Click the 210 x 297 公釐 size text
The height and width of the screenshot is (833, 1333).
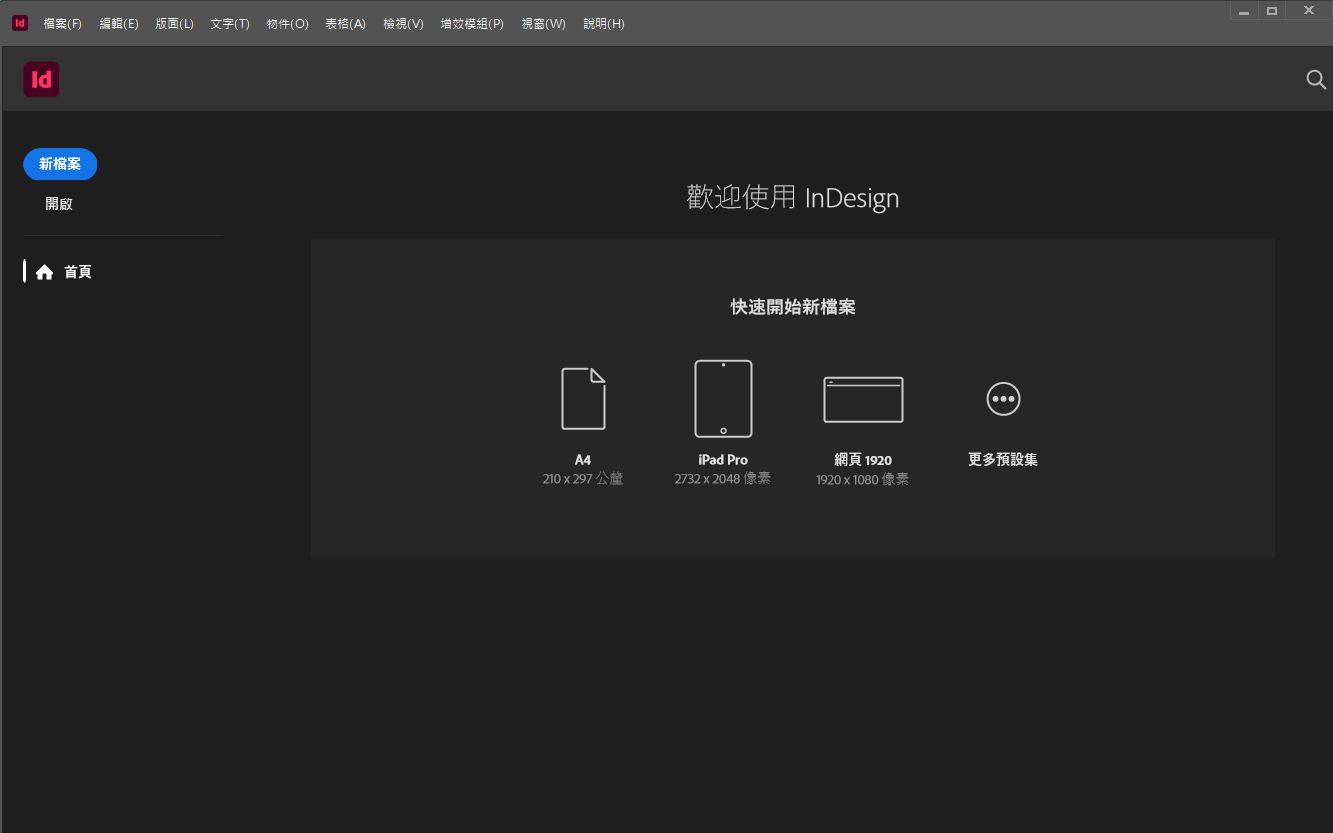583,479
